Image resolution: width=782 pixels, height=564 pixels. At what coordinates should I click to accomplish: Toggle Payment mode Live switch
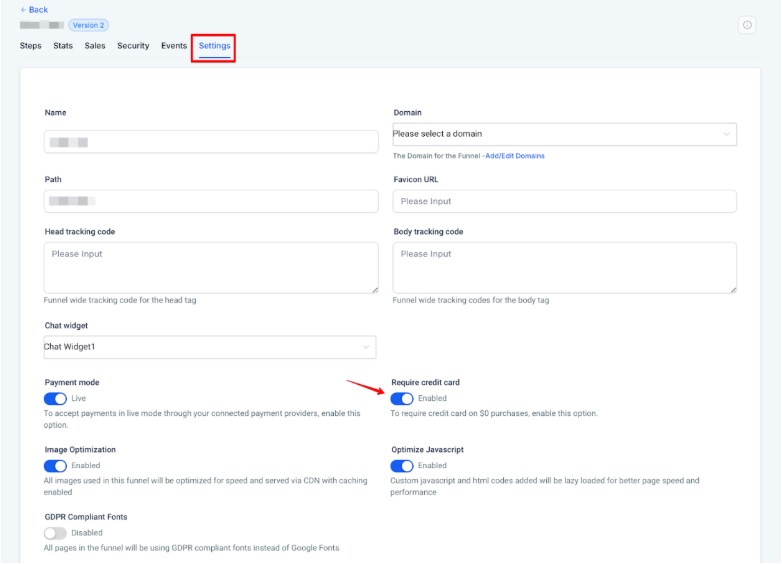click(56, 398)
